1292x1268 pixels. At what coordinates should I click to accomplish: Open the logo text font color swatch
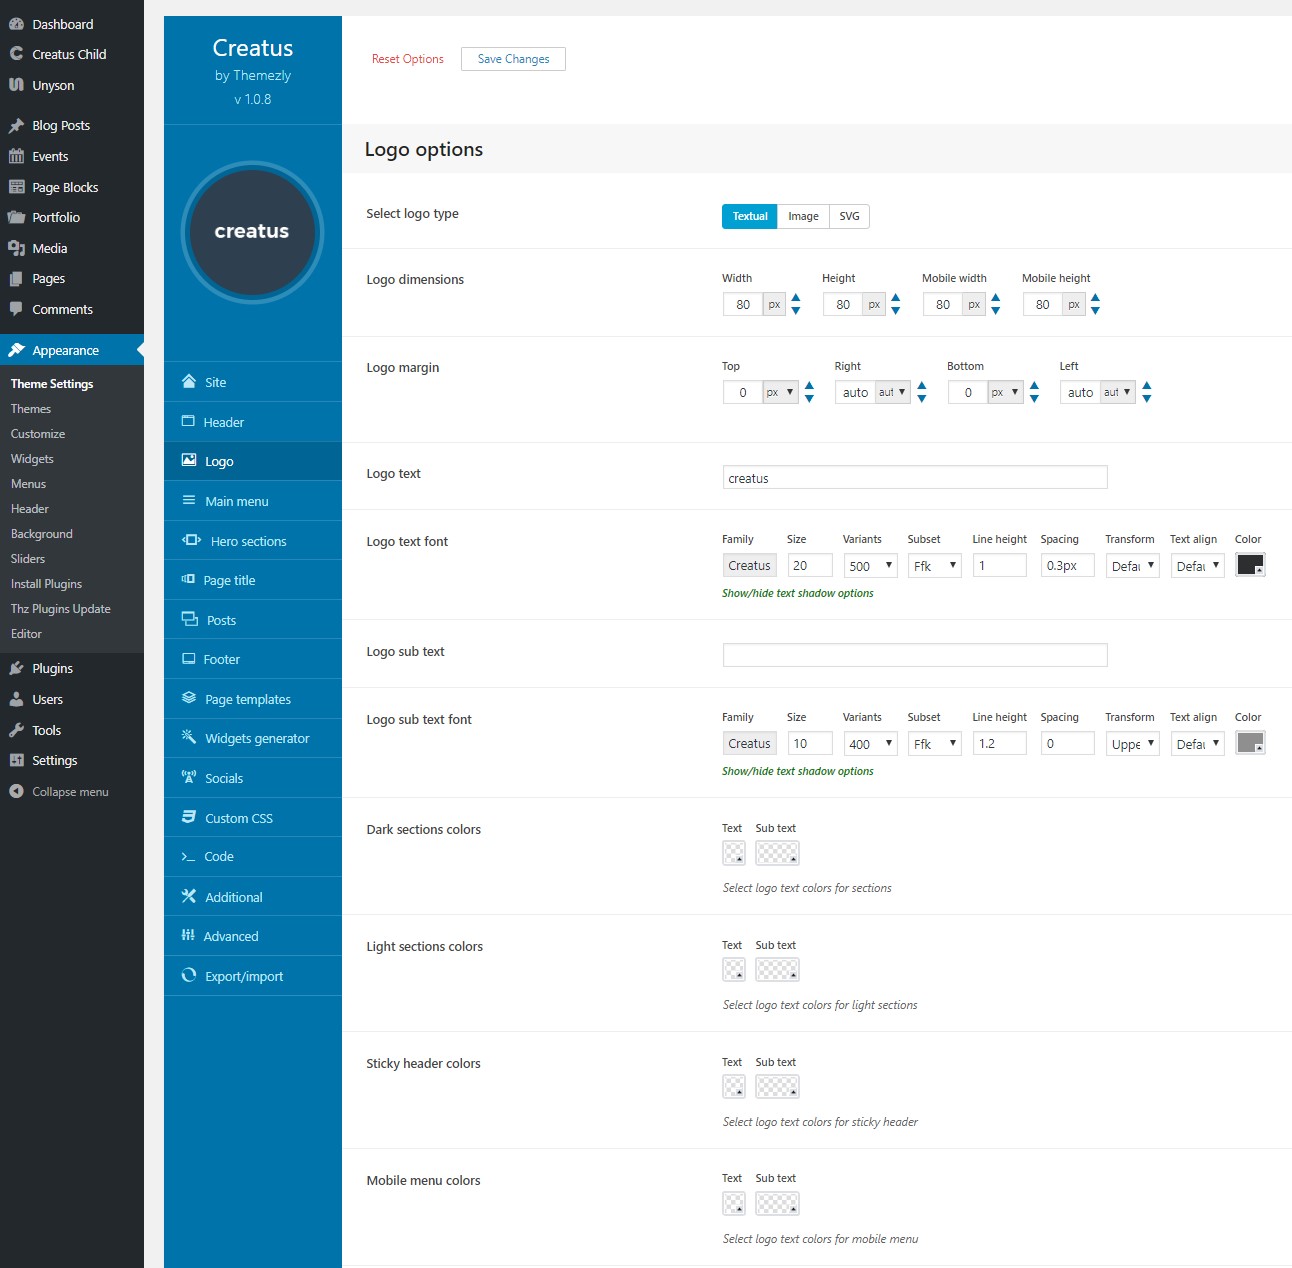pos(1250,565)
